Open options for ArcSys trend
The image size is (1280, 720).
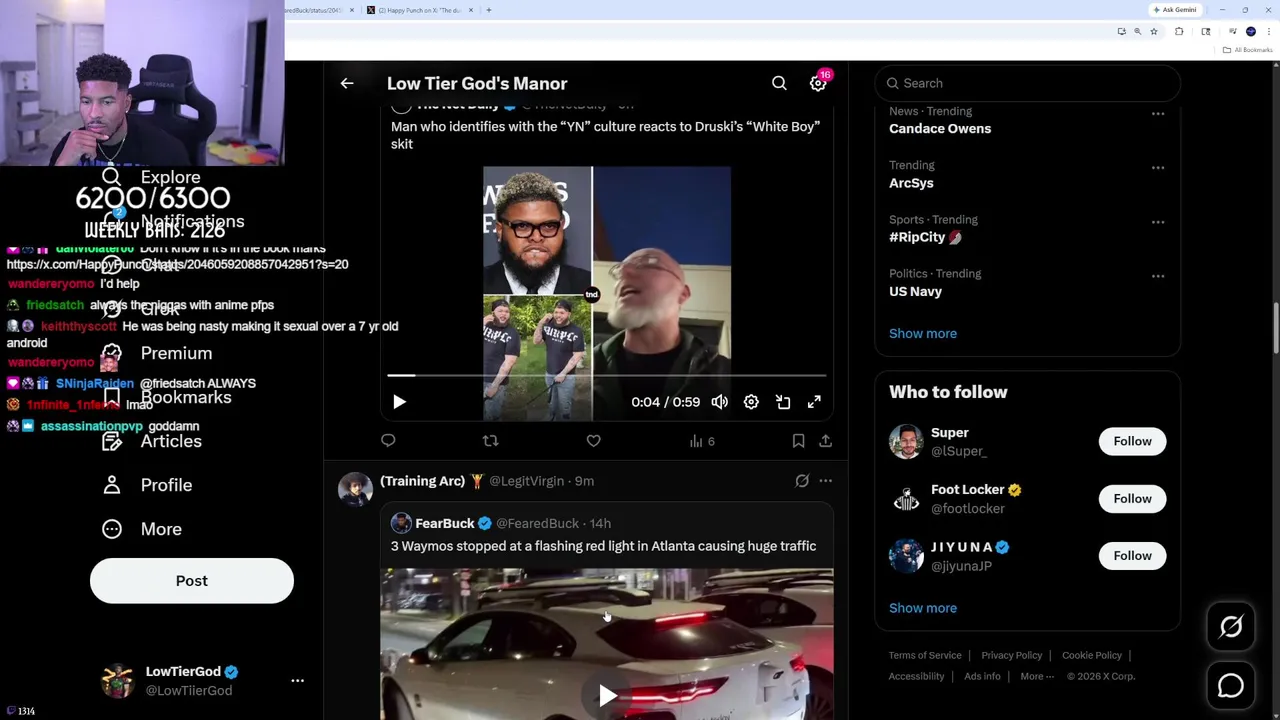pos(1158,168)
